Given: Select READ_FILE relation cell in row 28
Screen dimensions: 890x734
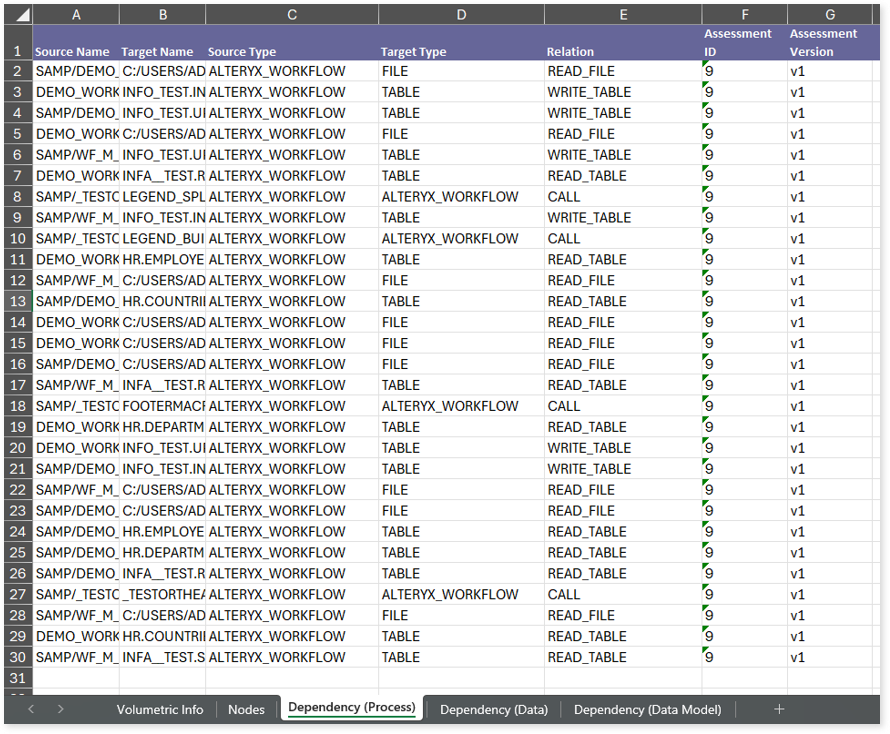Looking at the screenshot, I should (x=623, y=615).
